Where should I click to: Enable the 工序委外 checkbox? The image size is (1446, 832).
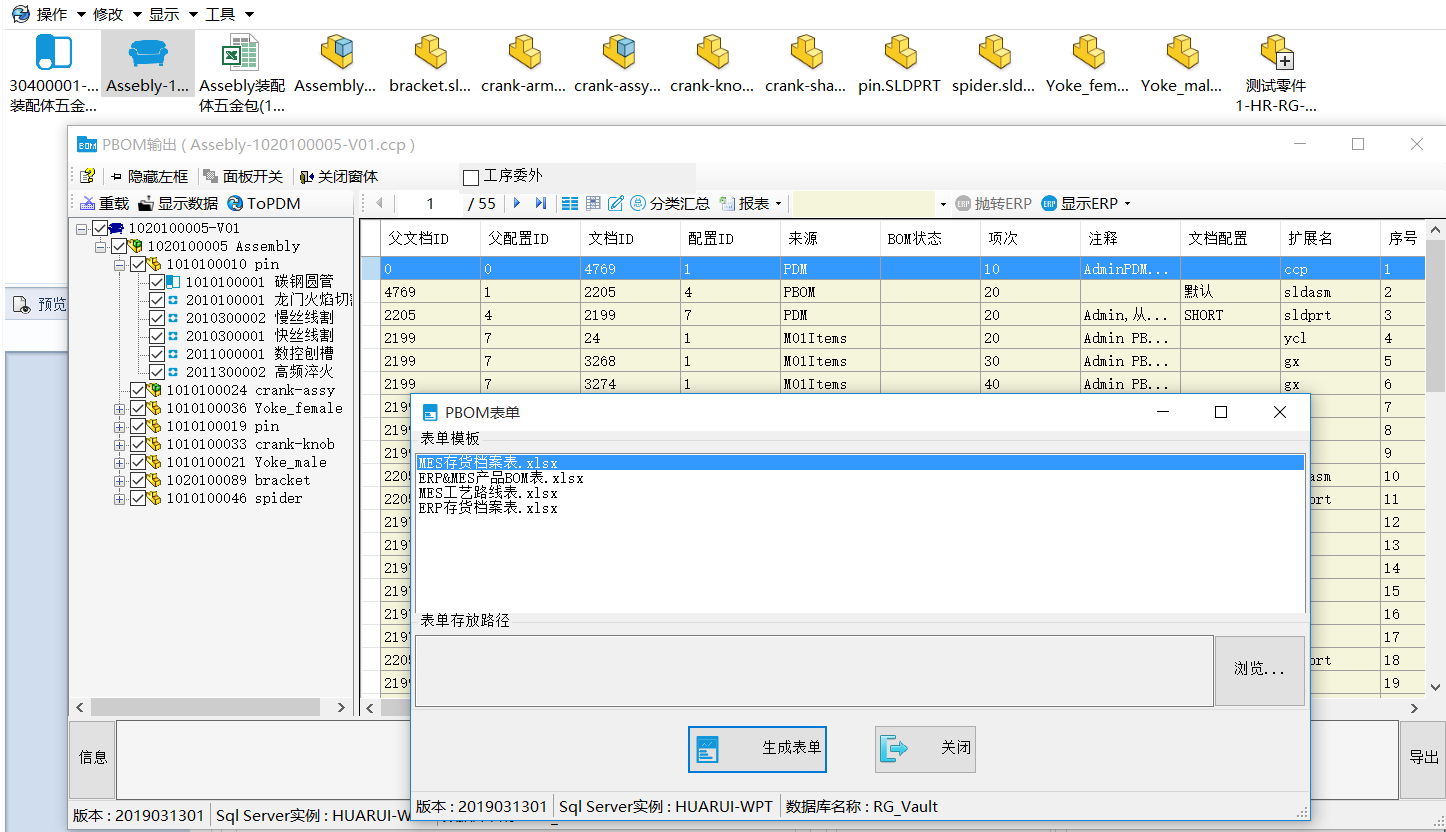(469, 174)
